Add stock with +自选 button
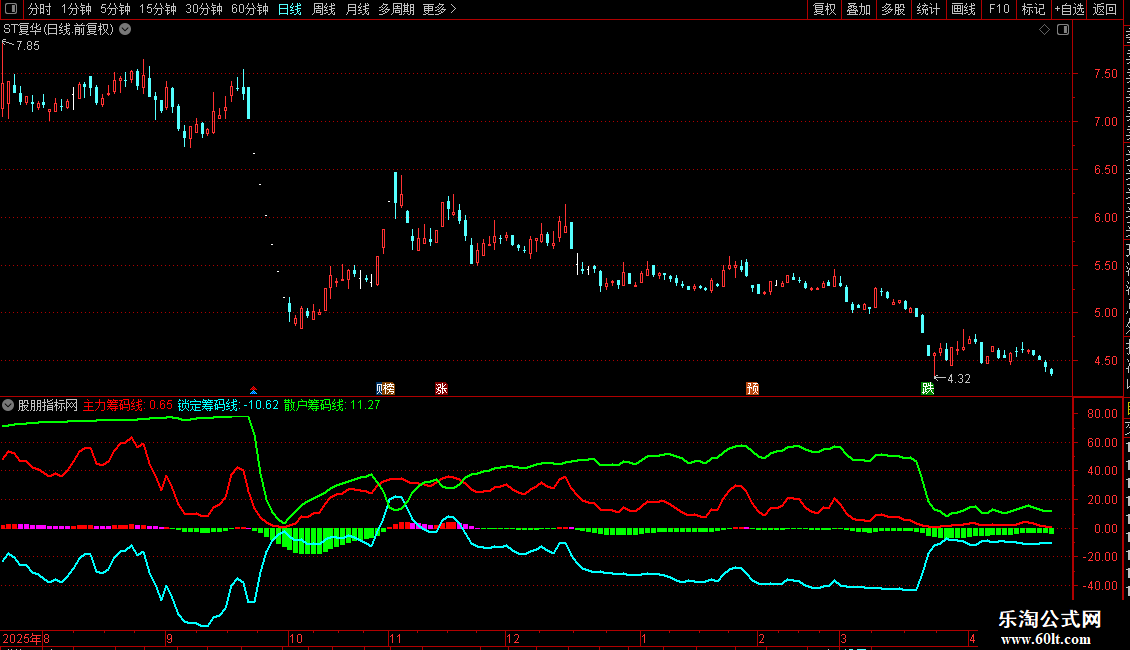Screen dimensions: 1130x650 1069,9
